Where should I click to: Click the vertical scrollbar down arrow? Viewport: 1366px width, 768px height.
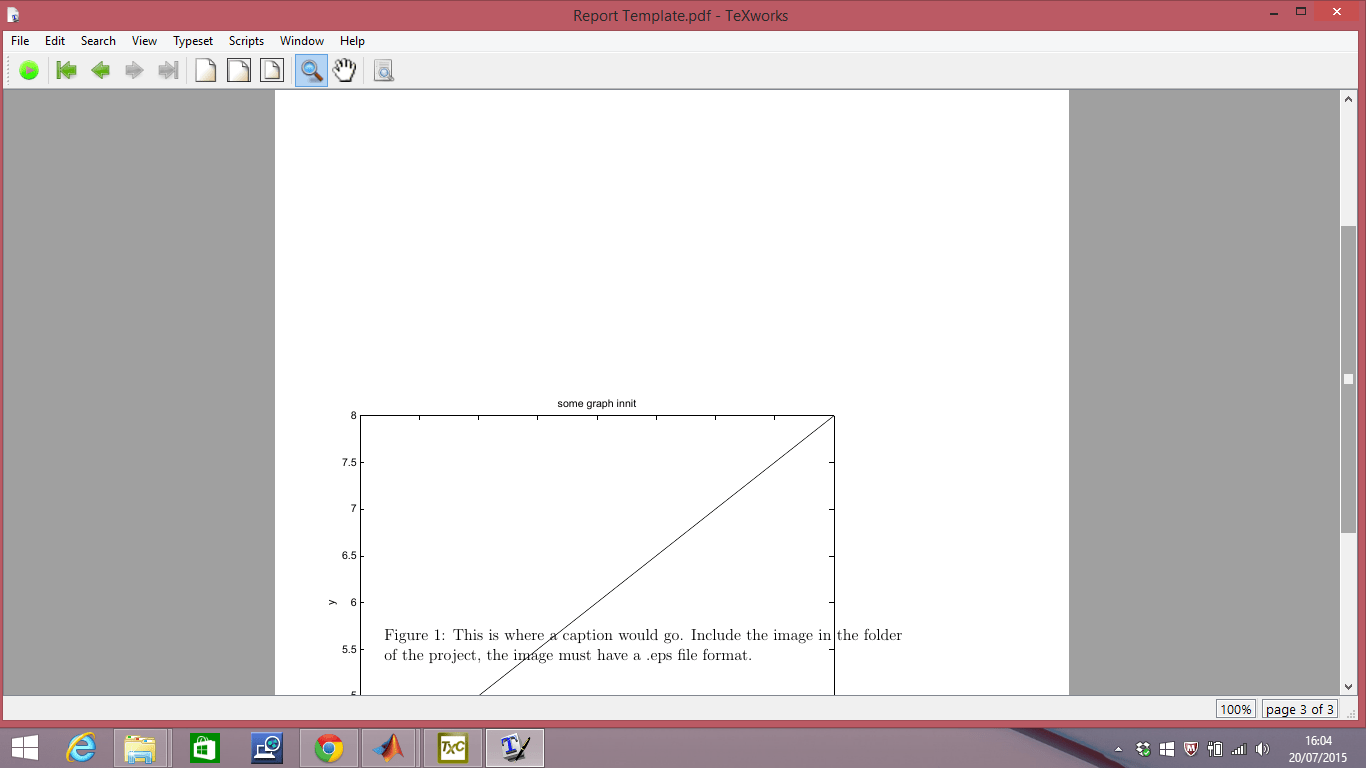pos(1349,687)
